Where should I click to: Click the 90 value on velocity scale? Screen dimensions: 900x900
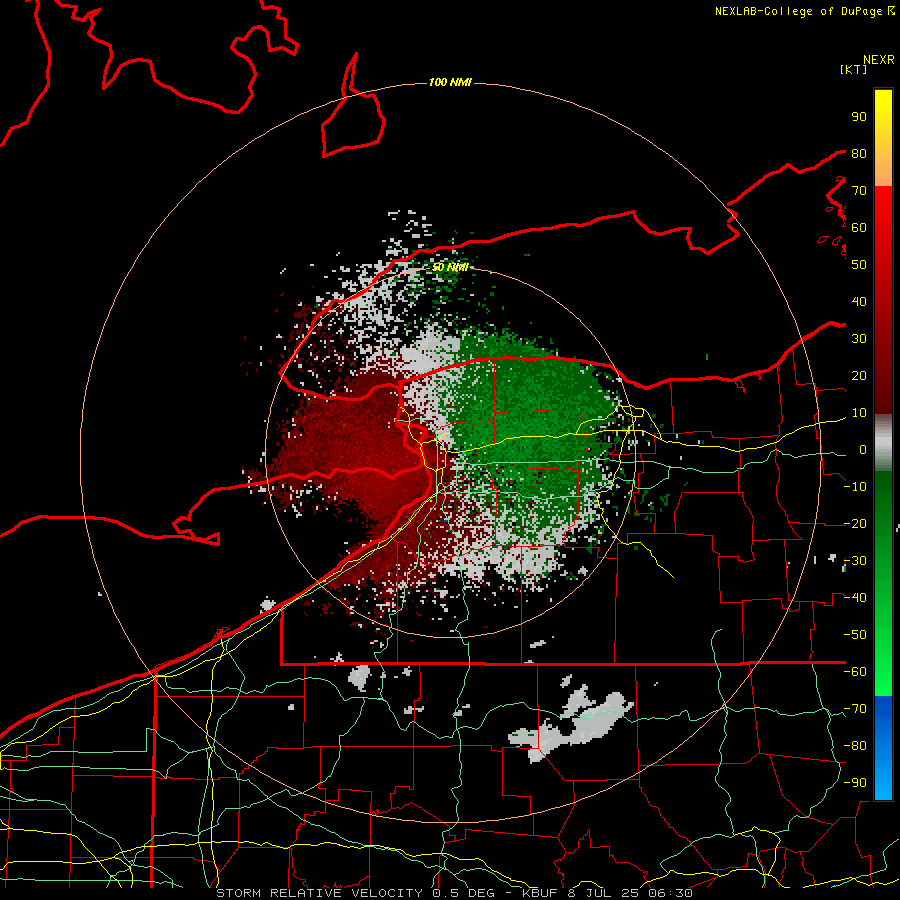859,117
